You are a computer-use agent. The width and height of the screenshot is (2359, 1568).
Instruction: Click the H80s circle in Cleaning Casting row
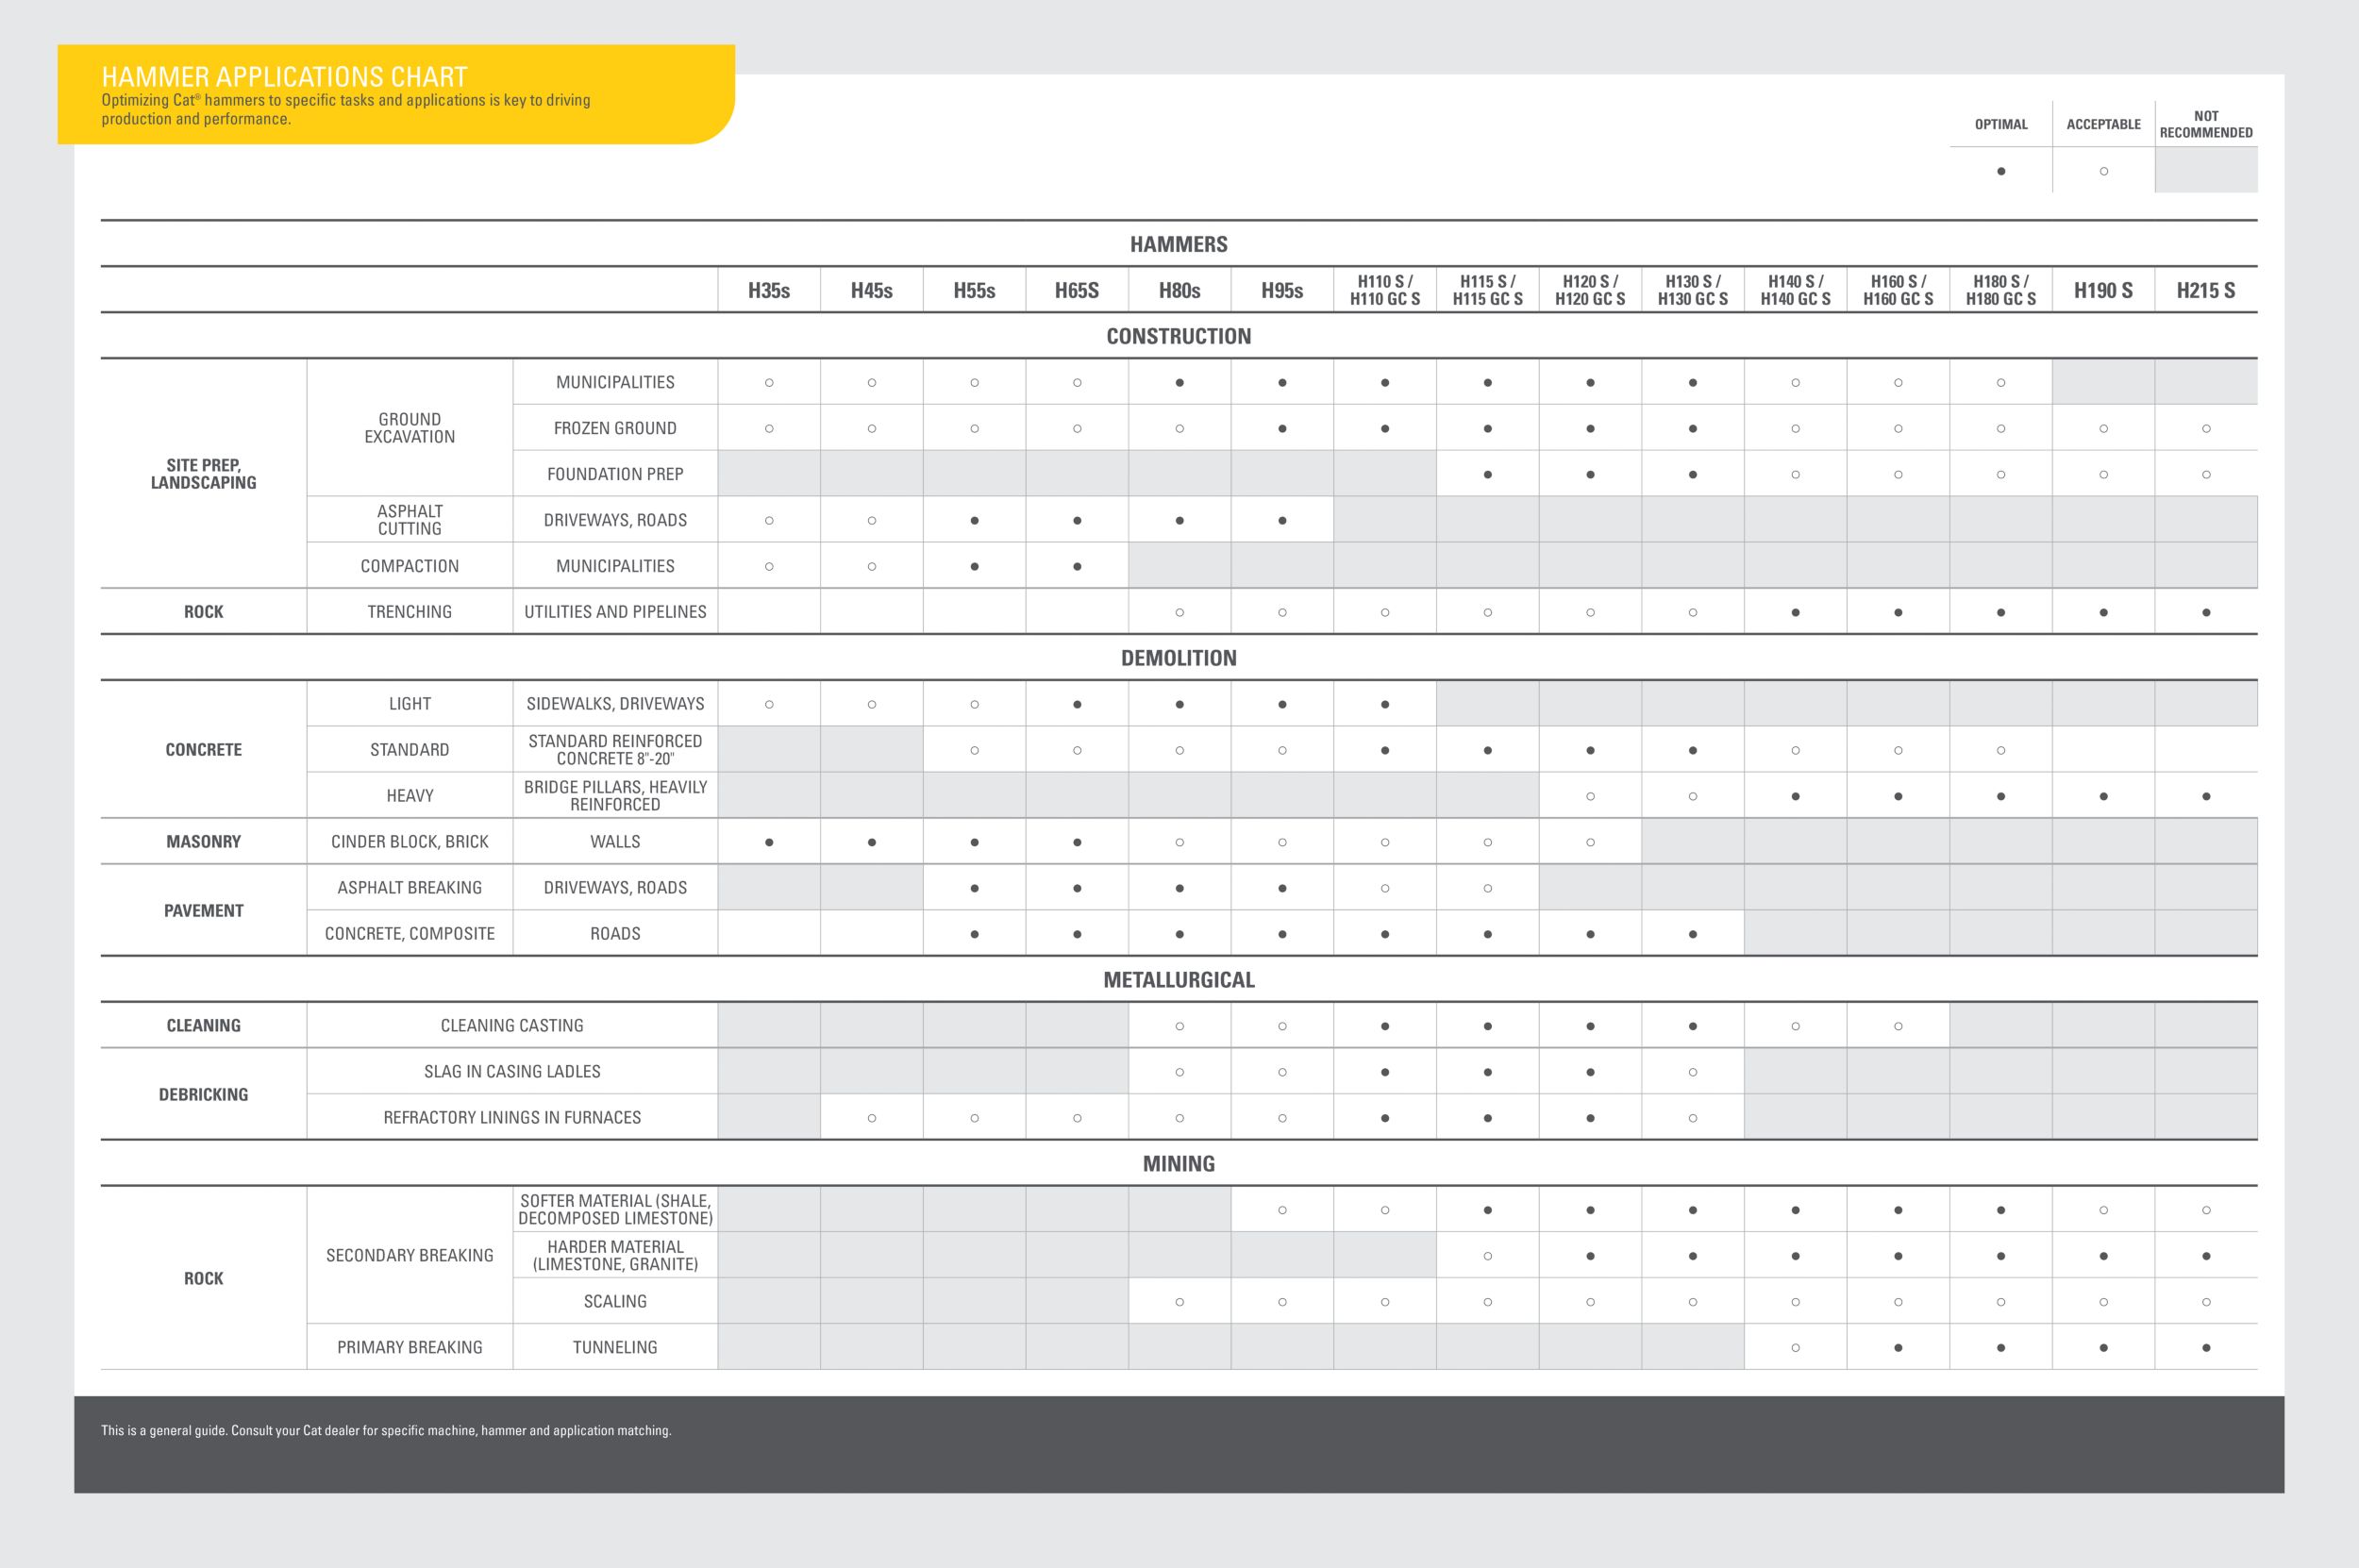[x=1180, y=1026]
